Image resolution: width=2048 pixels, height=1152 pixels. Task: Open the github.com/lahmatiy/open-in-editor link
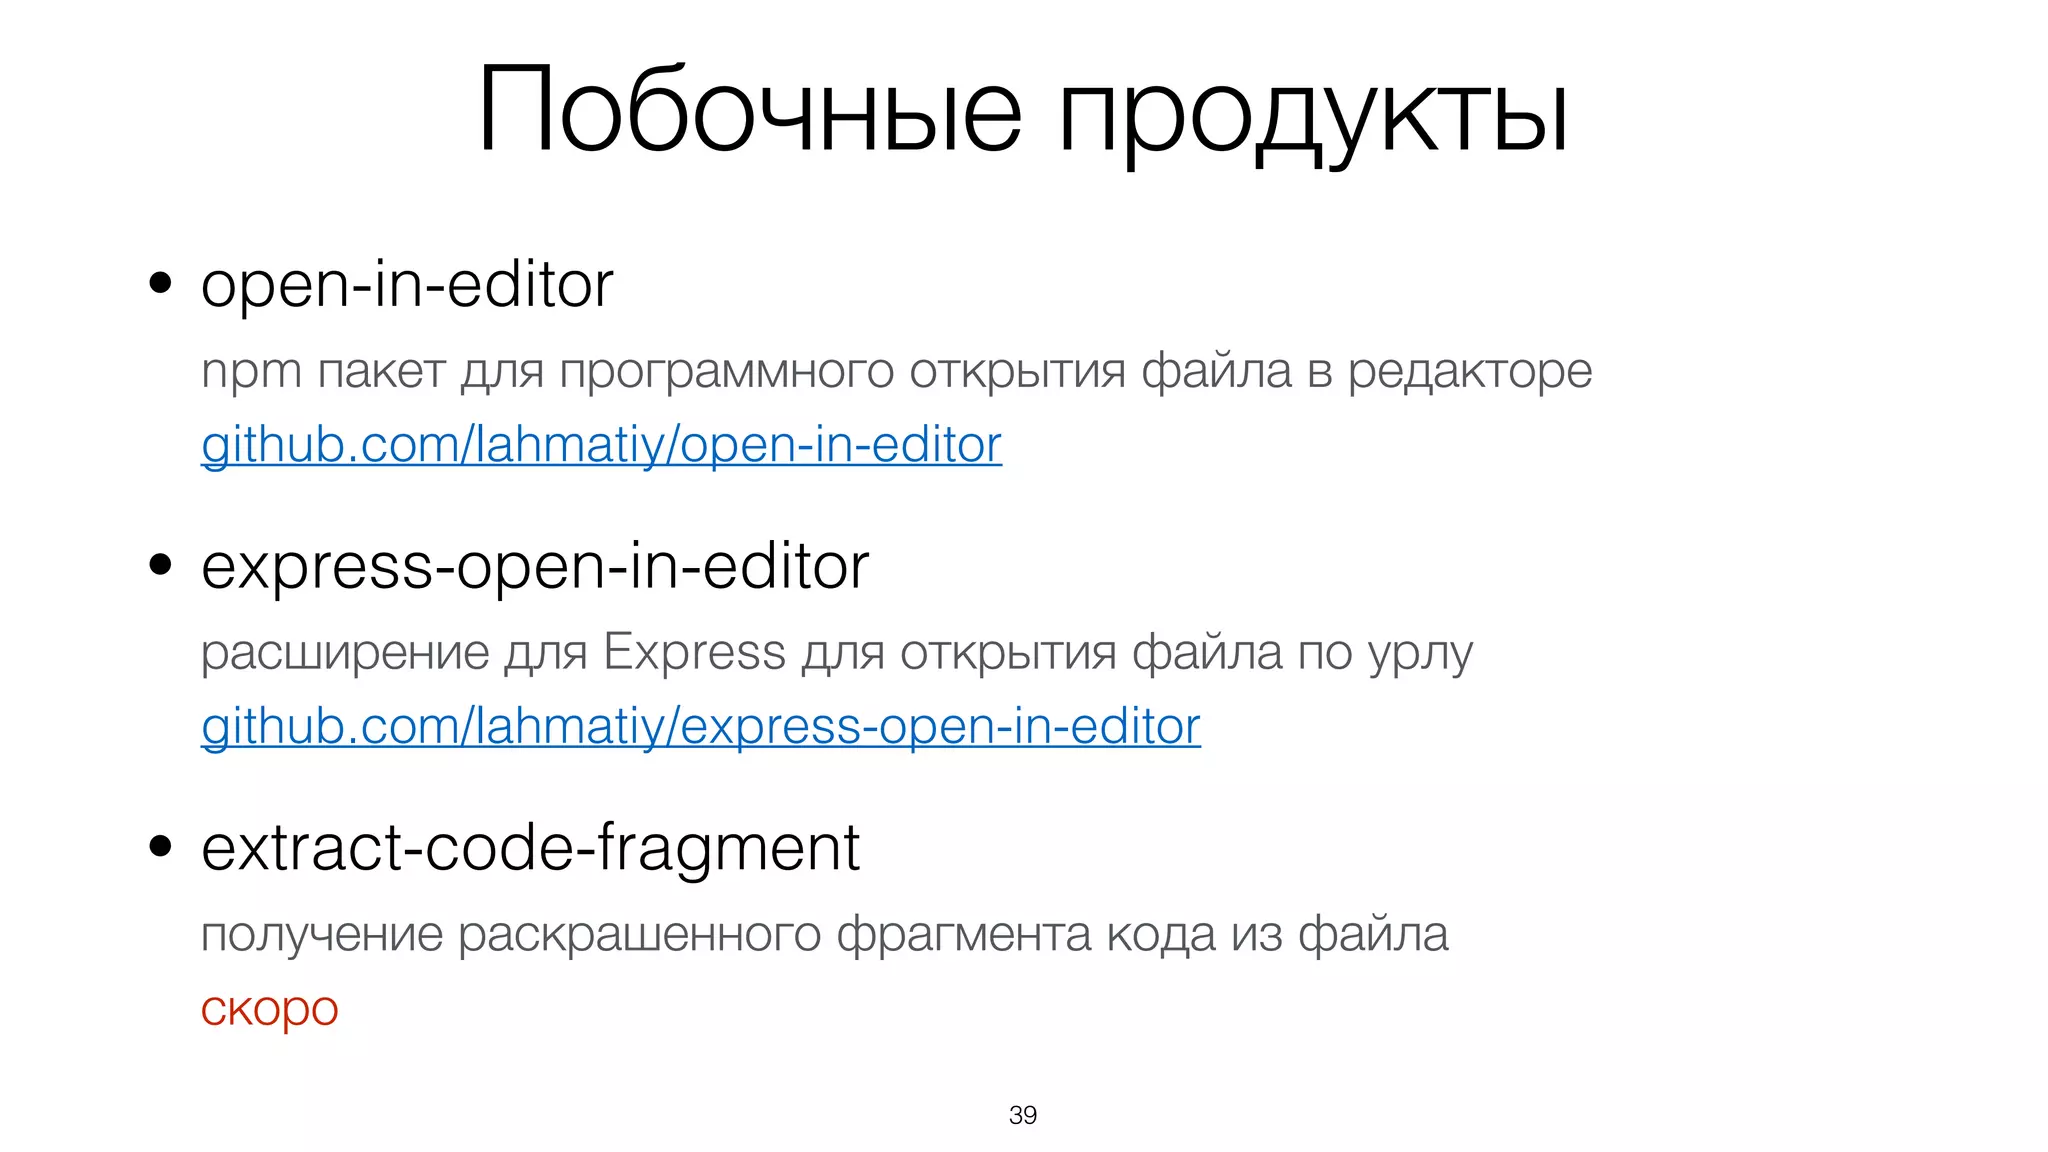click(x=601, y=445)
